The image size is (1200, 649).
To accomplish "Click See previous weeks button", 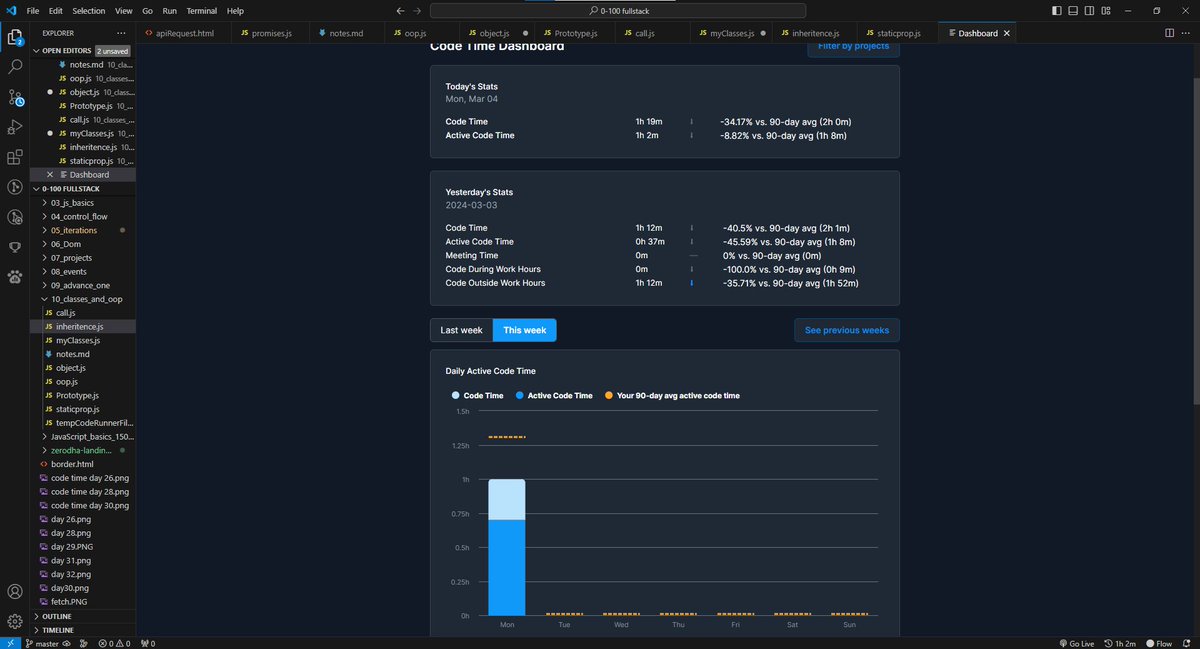I will point(846,330).
